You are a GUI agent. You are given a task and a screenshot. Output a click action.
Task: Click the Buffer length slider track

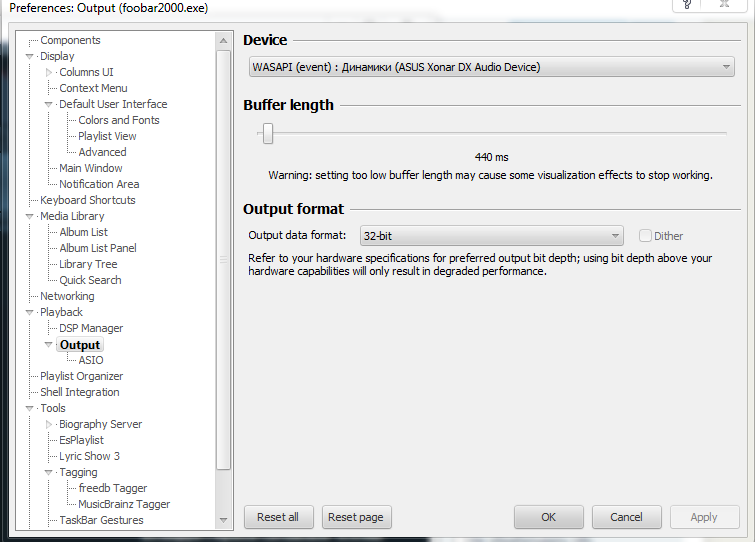pyautogui.click(x=492, y=133)
